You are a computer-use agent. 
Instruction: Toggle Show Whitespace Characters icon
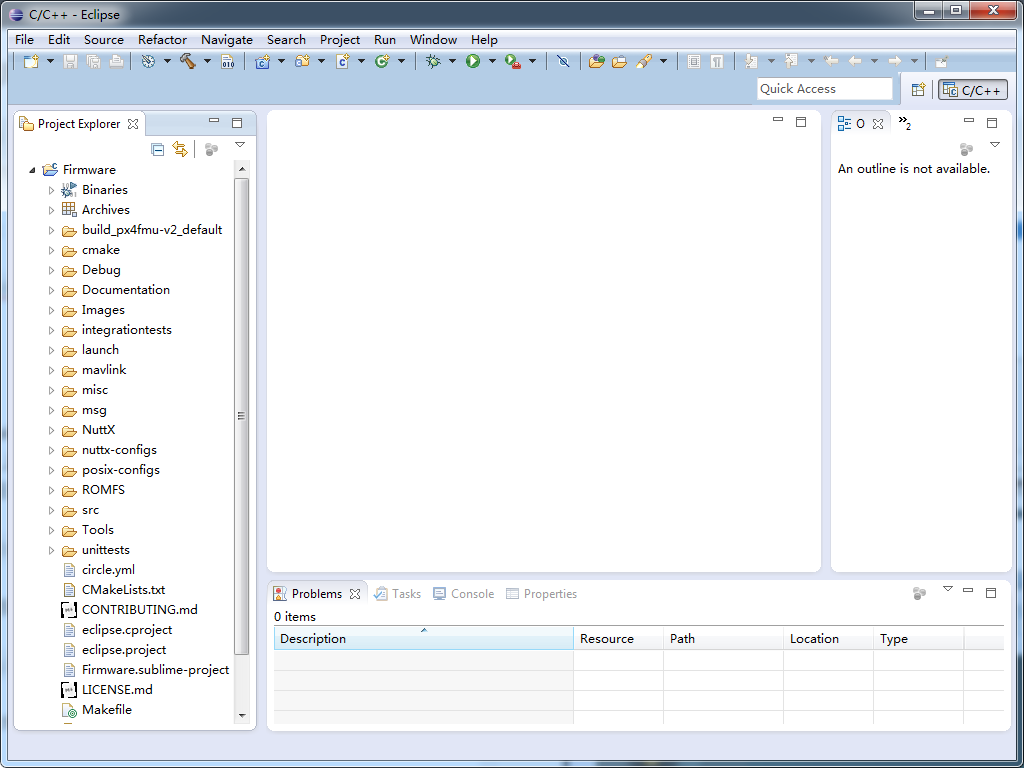point(717,61)
